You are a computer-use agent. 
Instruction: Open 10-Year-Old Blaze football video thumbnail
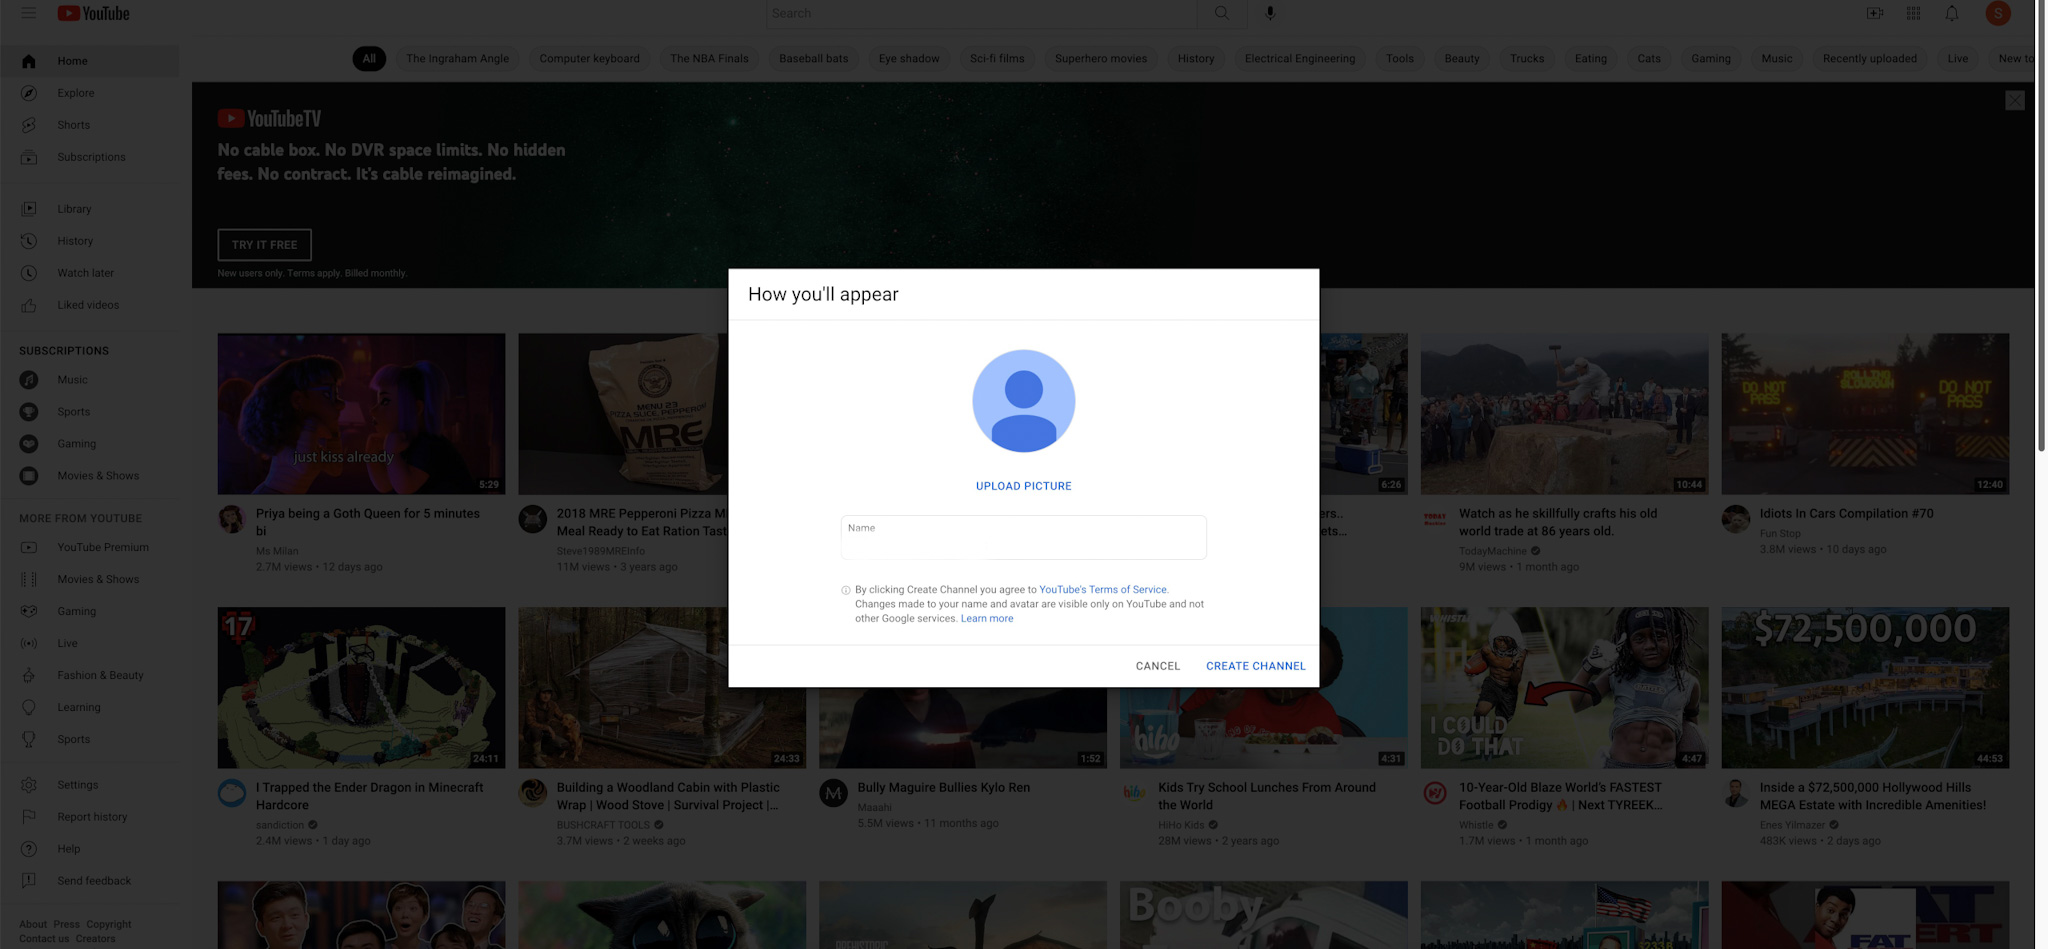[1564, 688]
